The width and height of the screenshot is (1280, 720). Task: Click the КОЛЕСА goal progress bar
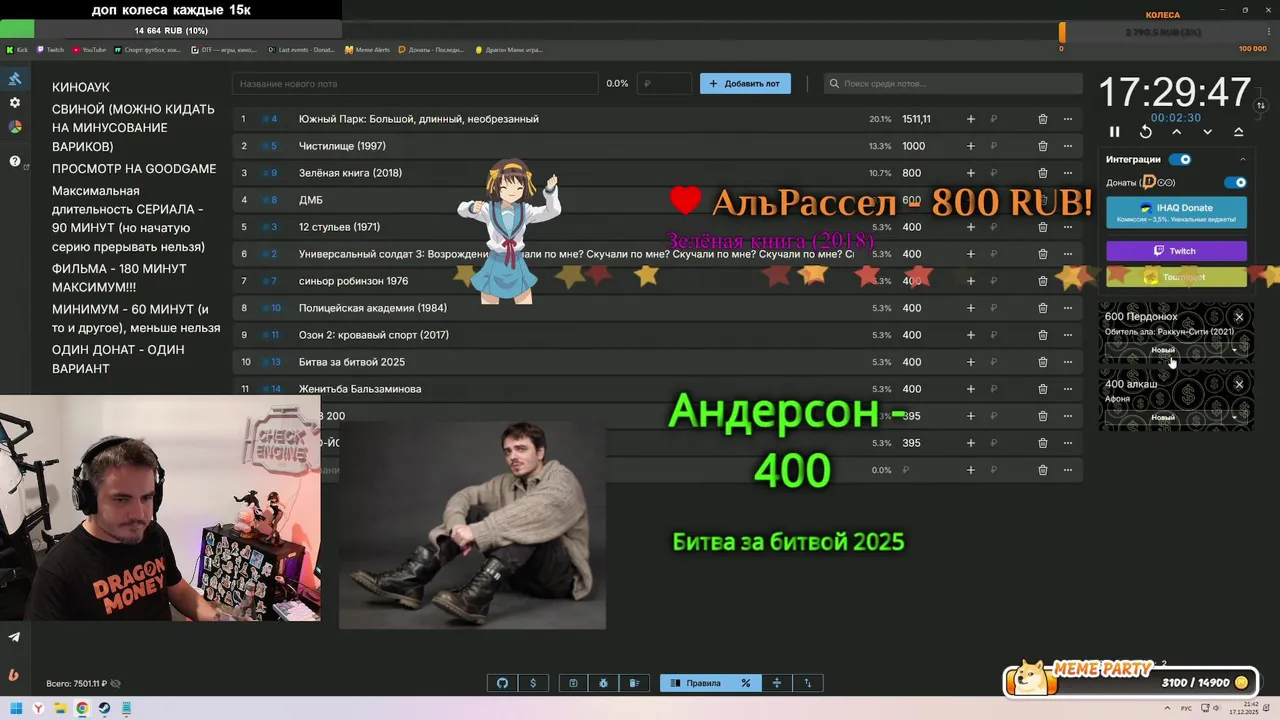click(1164, 33)
